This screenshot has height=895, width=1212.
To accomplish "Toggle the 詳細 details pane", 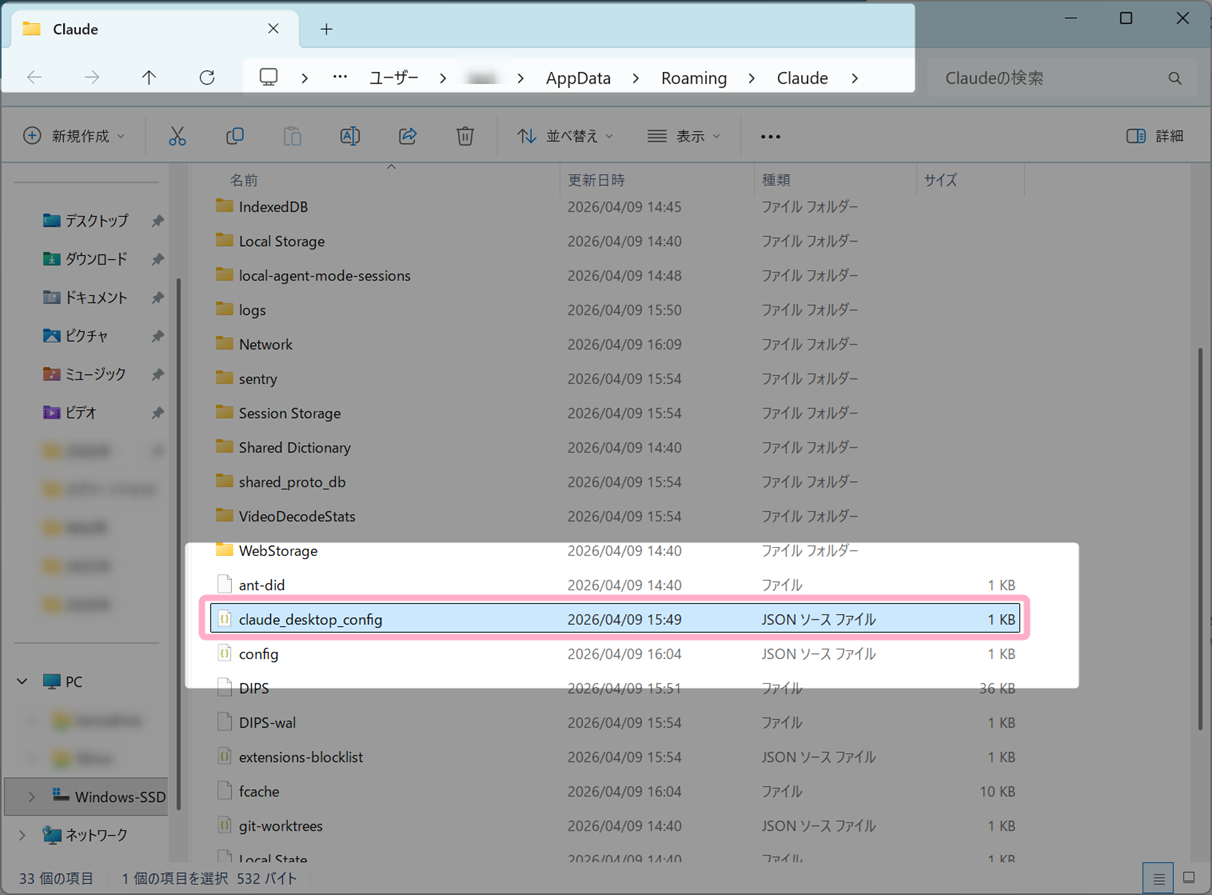I will (1155, 136).
